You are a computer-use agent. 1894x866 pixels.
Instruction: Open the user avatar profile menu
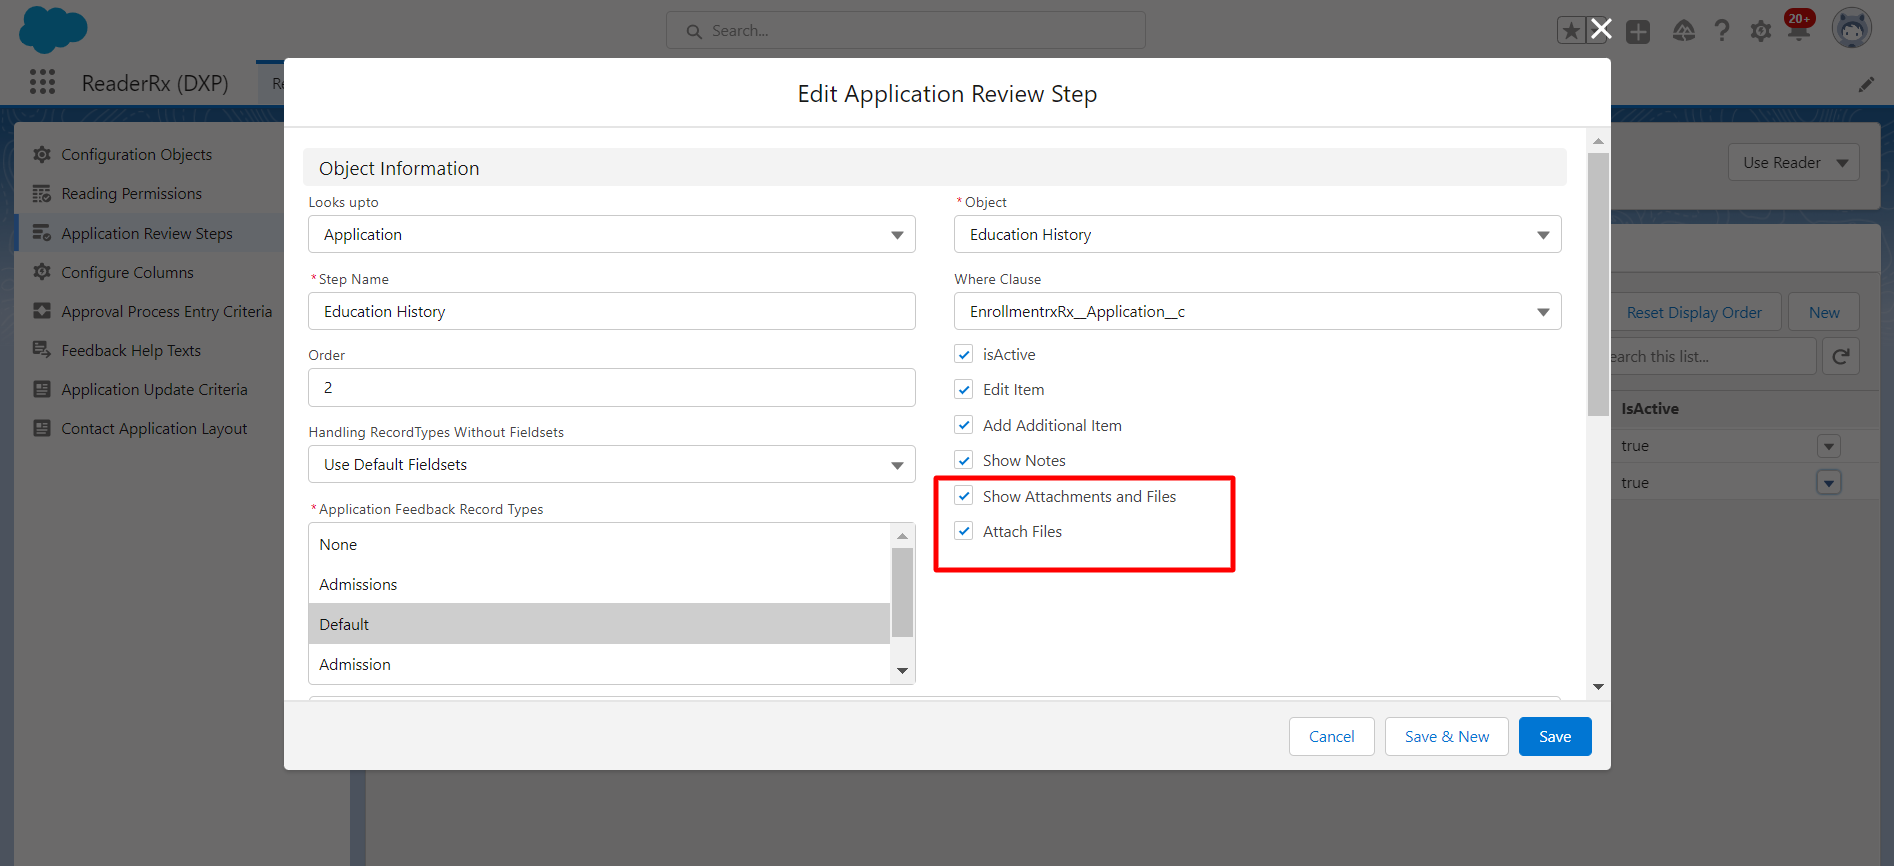1851,29
